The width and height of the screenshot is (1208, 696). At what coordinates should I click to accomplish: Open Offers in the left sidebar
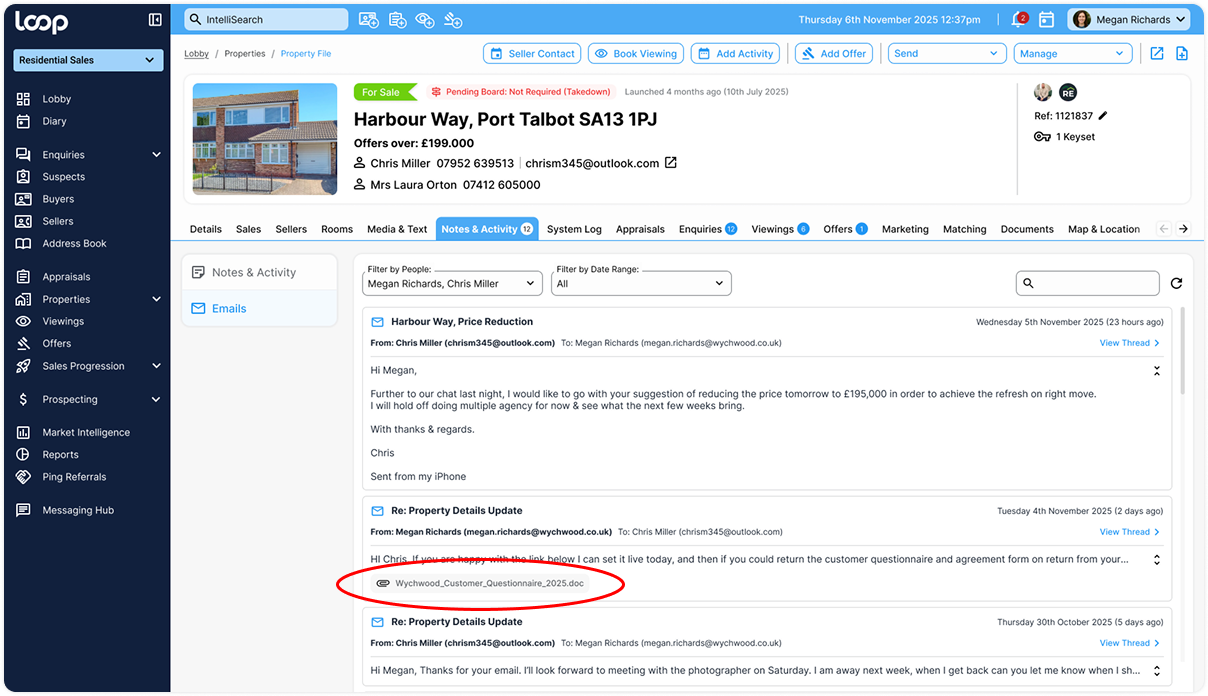56,343
